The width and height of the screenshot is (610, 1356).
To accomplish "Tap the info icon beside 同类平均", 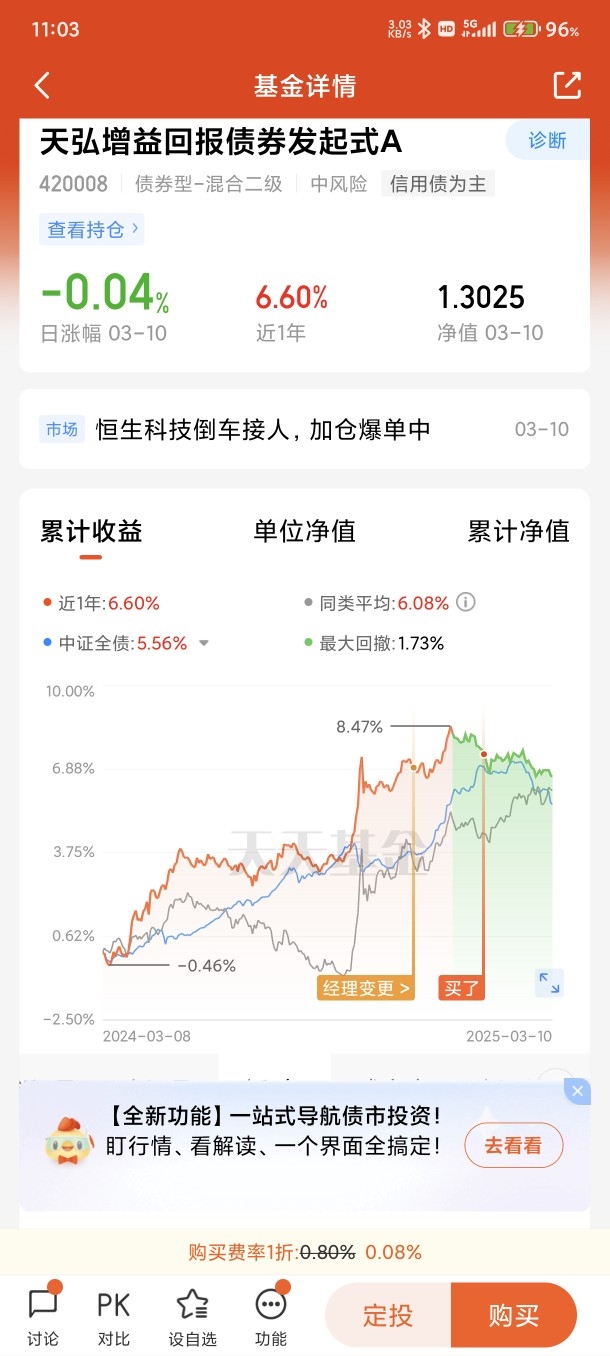I will pyautogui.click(x=465, y=602).
